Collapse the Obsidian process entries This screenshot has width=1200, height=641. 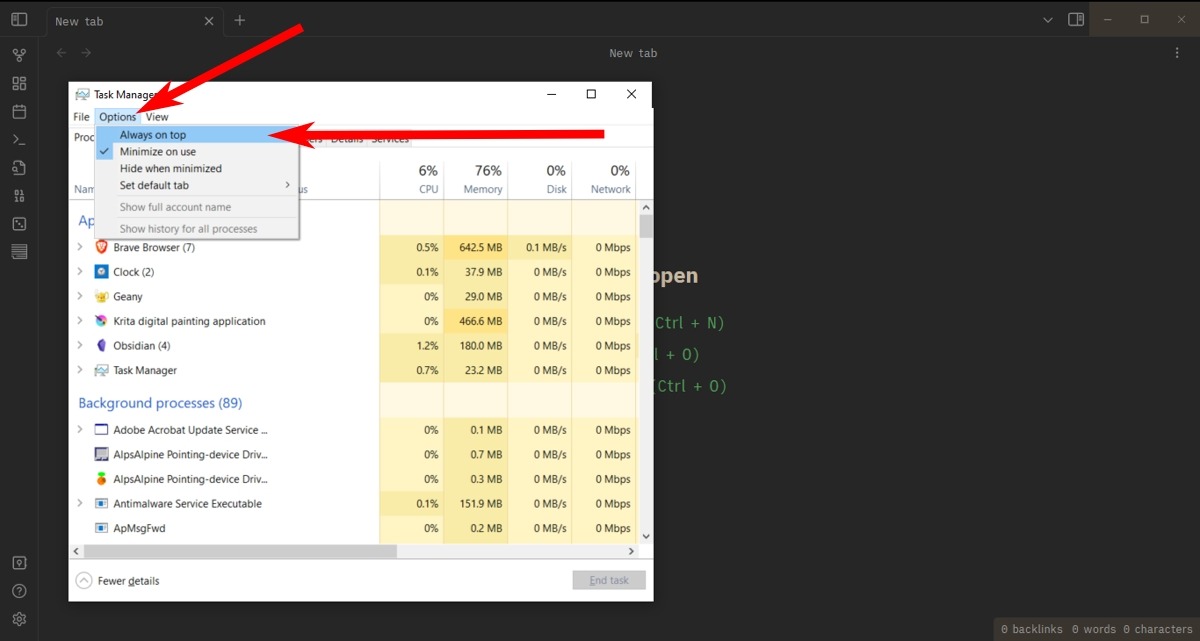[x=81, y=345]
